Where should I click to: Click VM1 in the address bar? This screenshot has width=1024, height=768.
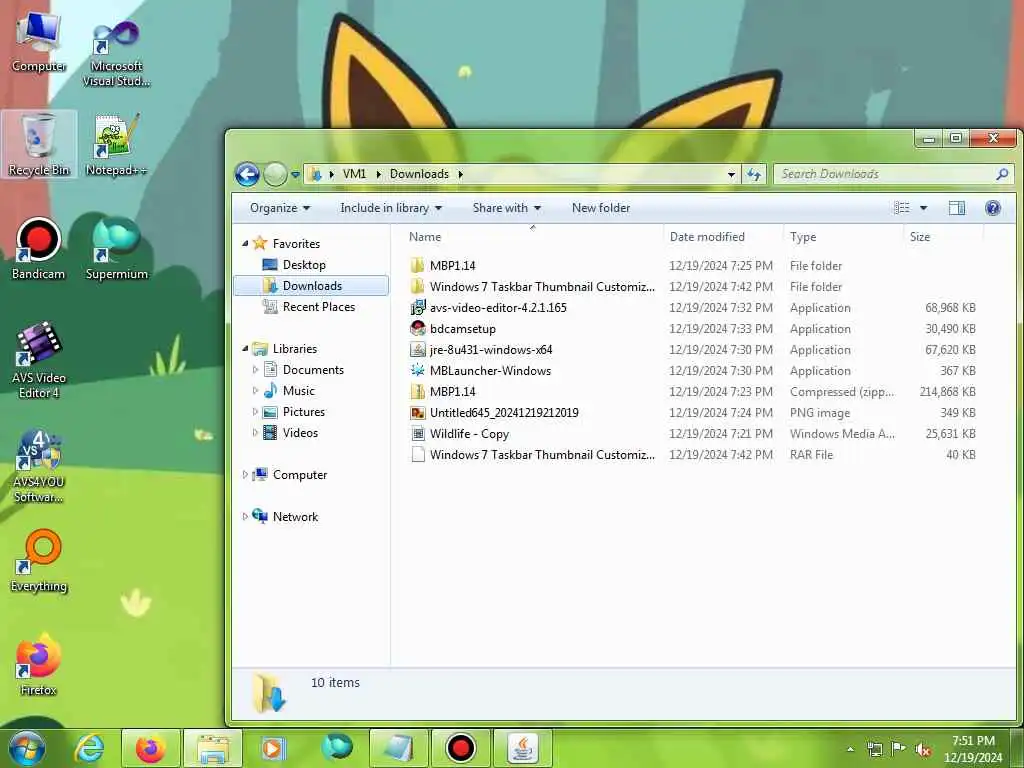[x=354, y=174]
